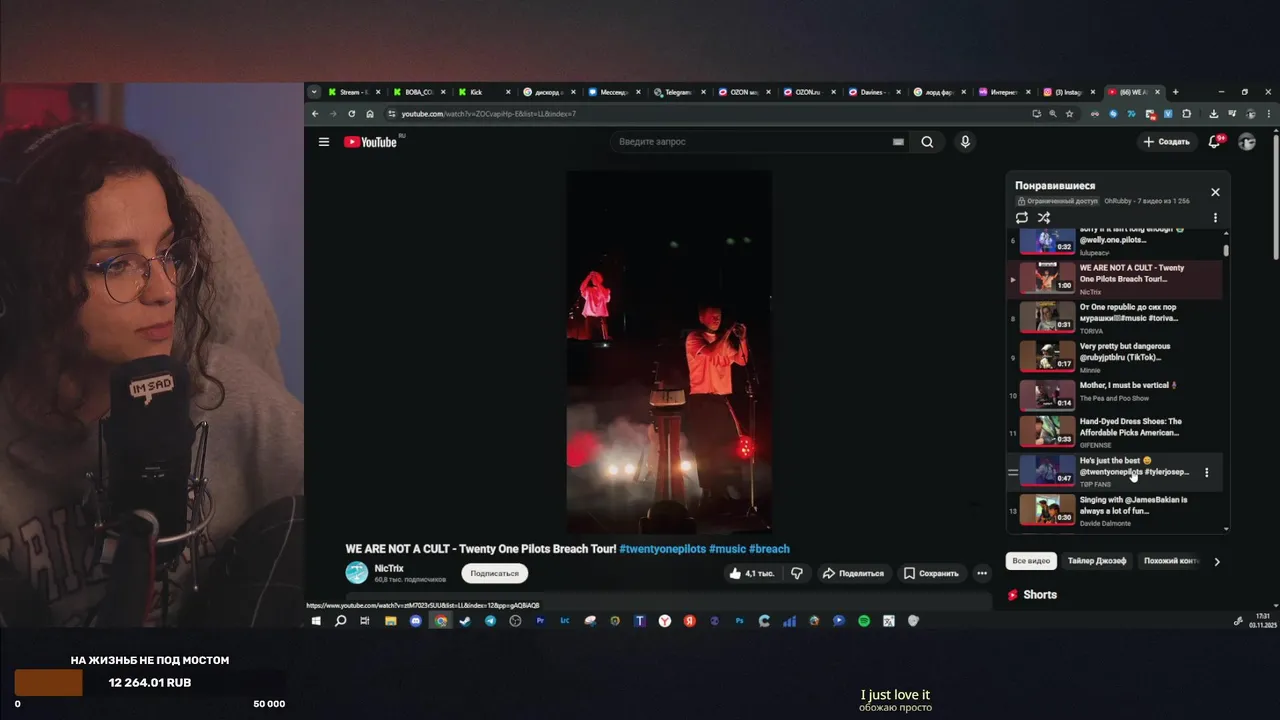Toggle playlist loop button
The height and width of the screenshot is (720, 1280).
coord(1021,218)
